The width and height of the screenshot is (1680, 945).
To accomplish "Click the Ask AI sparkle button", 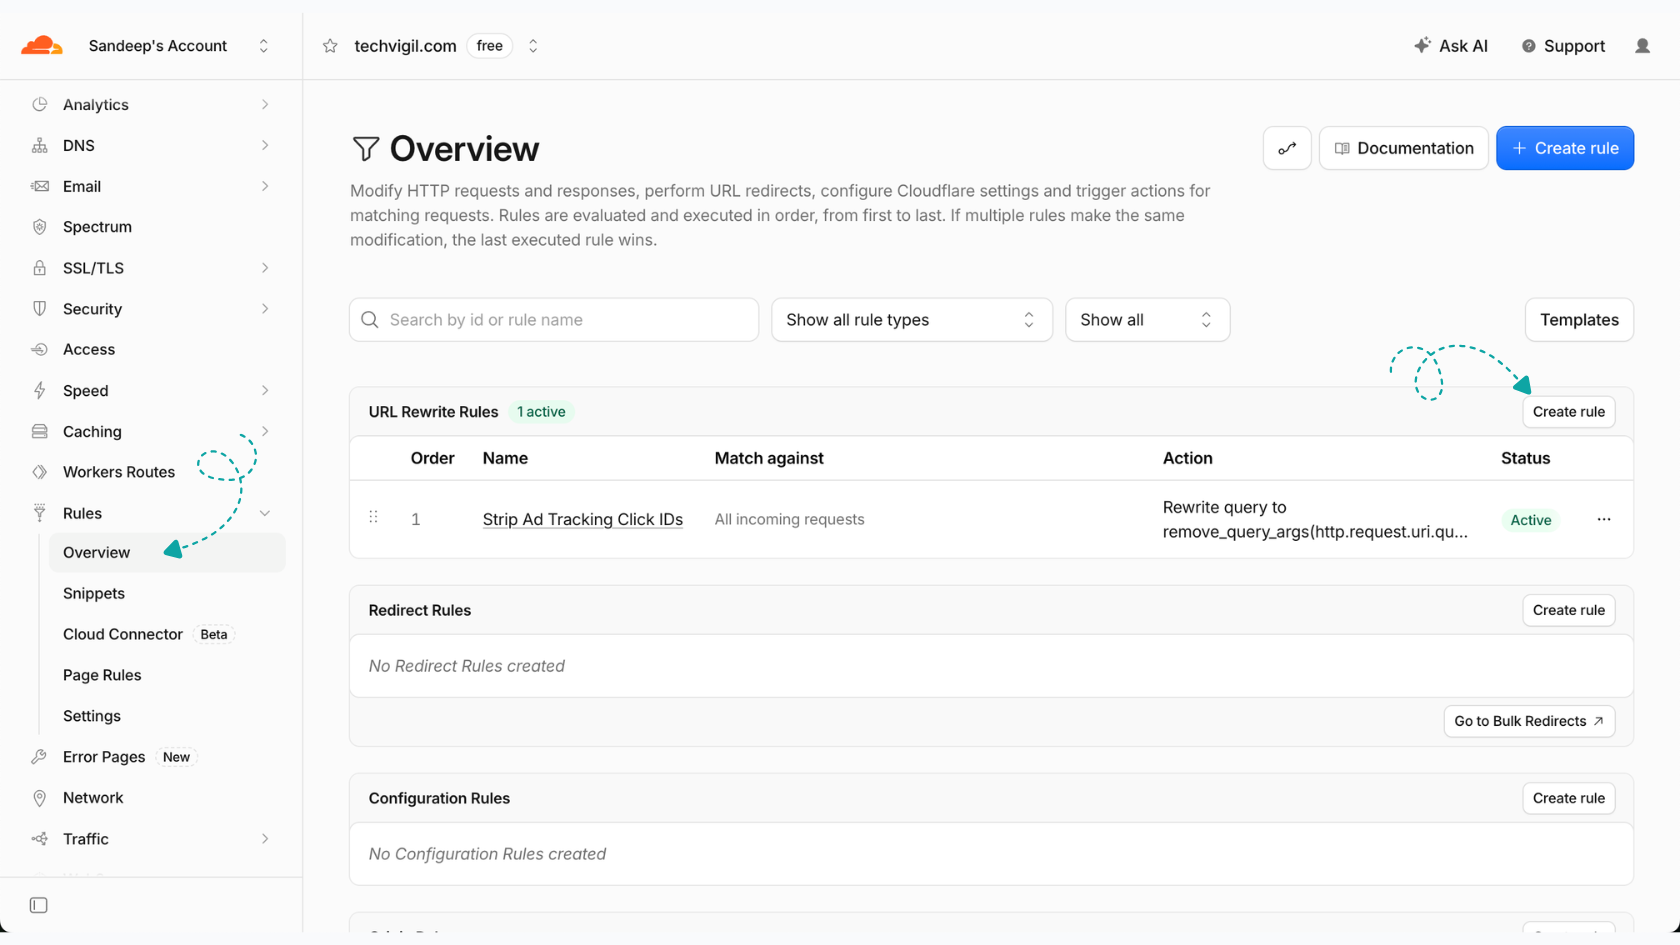I will [1451, 46].
